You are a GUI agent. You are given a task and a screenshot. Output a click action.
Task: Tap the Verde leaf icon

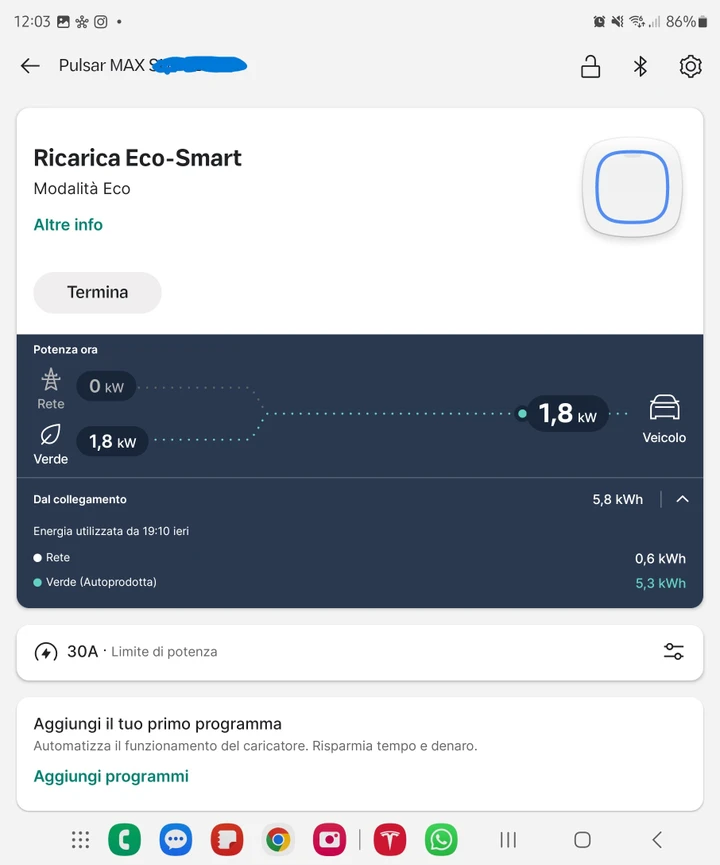tap(50, 435)
